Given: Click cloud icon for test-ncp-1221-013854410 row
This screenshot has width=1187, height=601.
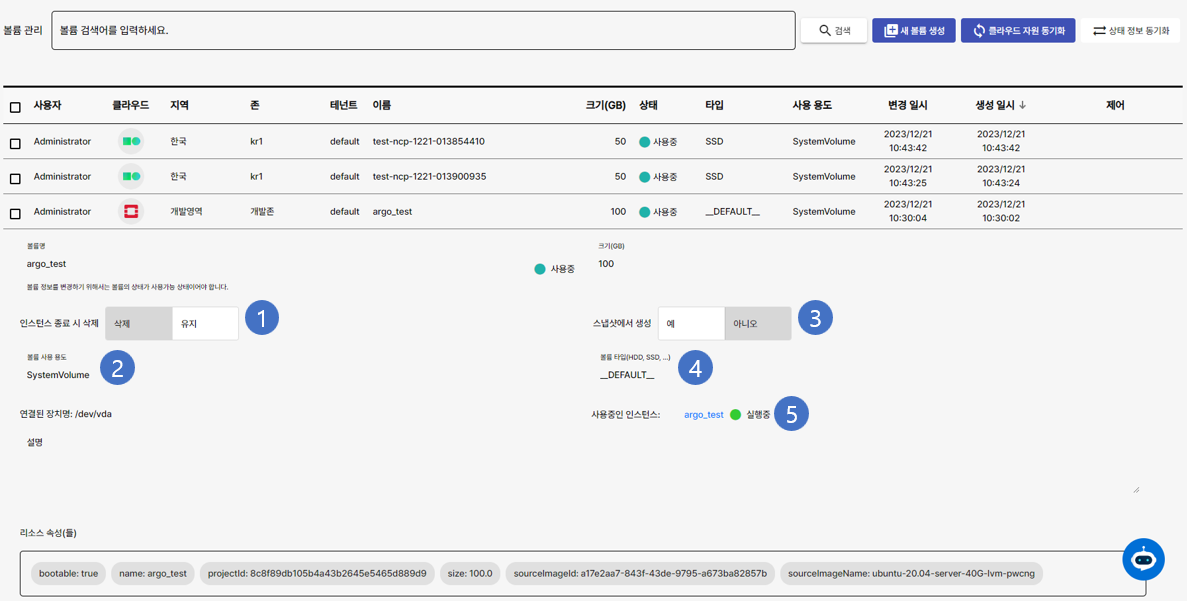Looking at the screenshot, I should coord(130,142).
